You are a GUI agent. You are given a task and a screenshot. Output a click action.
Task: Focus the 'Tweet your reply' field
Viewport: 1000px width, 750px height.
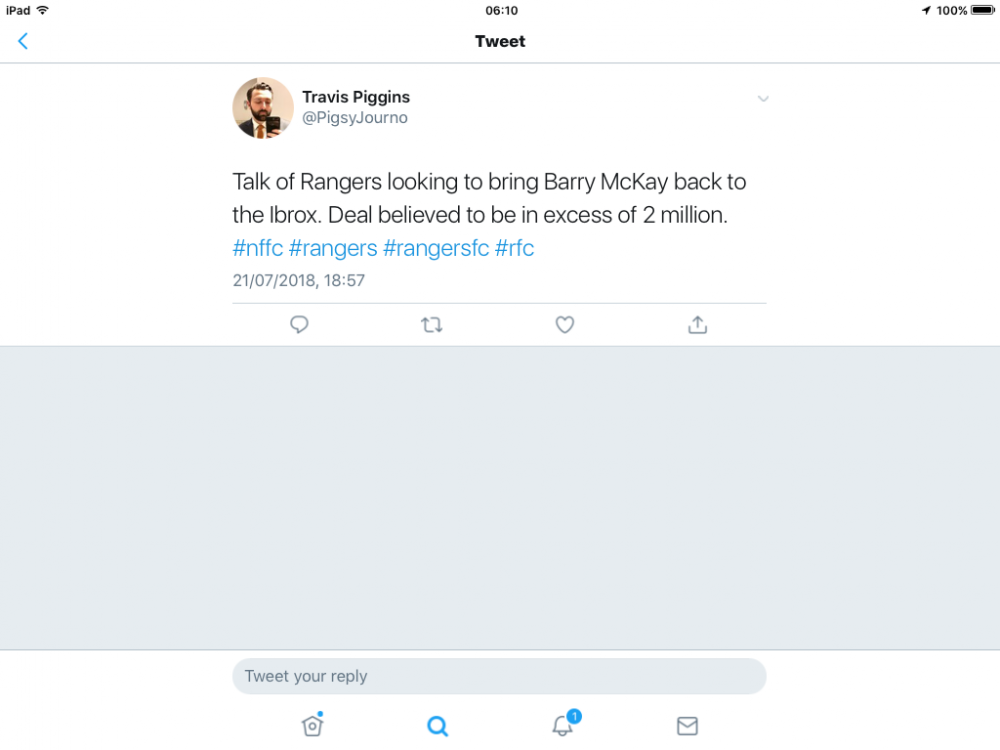click(x=499, y=676)
